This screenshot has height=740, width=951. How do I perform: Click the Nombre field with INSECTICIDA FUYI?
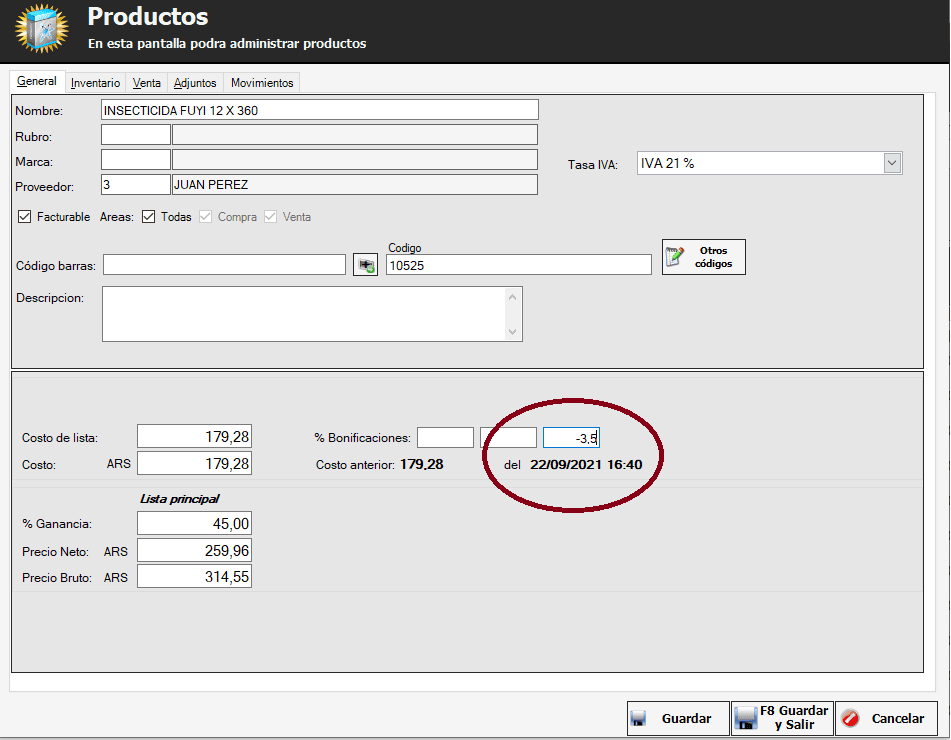[320, 110]
